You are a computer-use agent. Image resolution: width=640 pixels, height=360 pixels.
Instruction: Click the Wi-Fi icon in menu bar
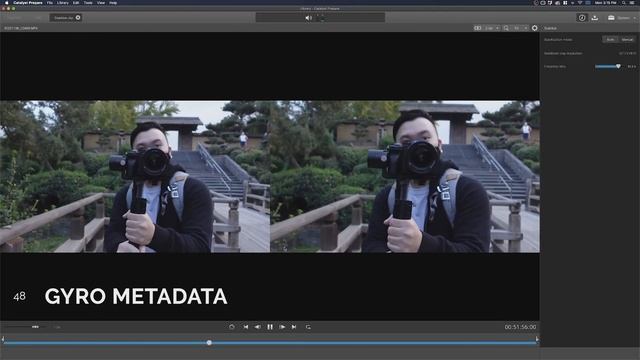[580, 2]
